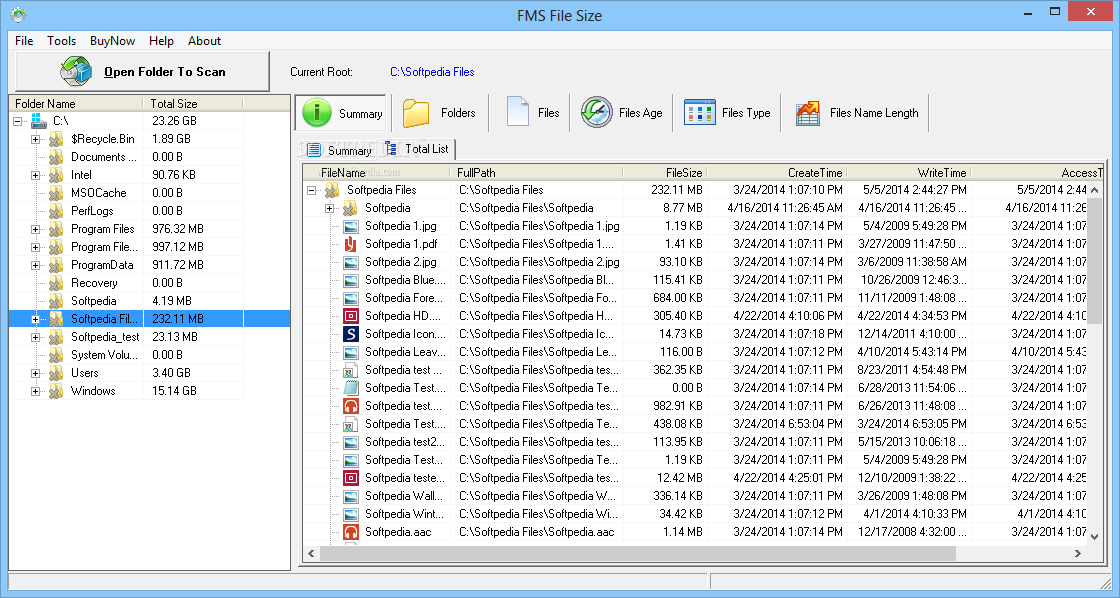Expand the Windows folder node
The width and height of the screenshot is (1120, 598).
click(x=36, y=392)
